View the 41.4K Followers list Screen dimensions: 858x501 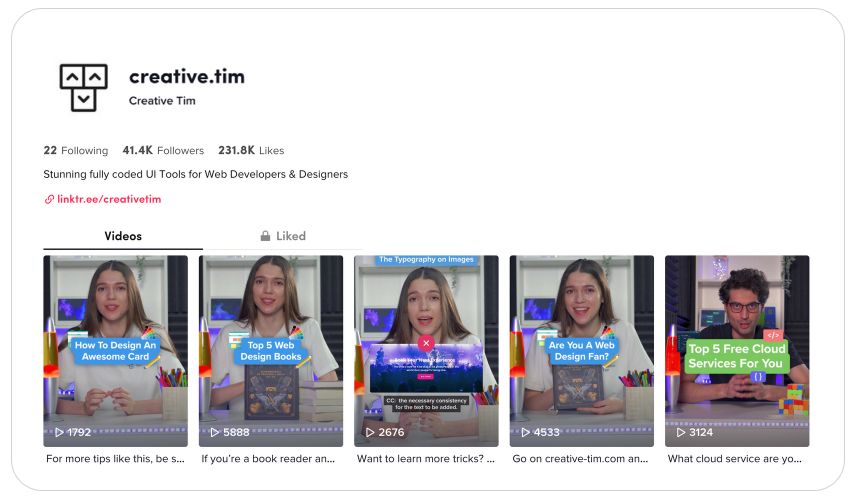coord(163,151)
